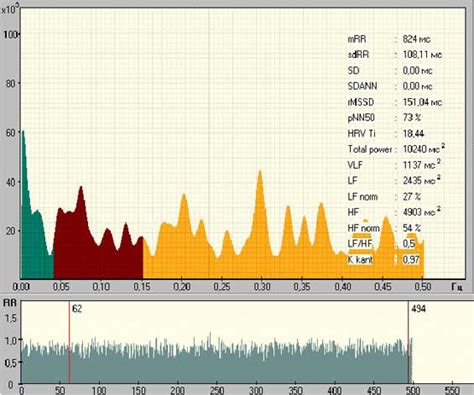Click the "62" marker number label
The height and width of the screenshot is (395, 474).
[x=77, y=309]
